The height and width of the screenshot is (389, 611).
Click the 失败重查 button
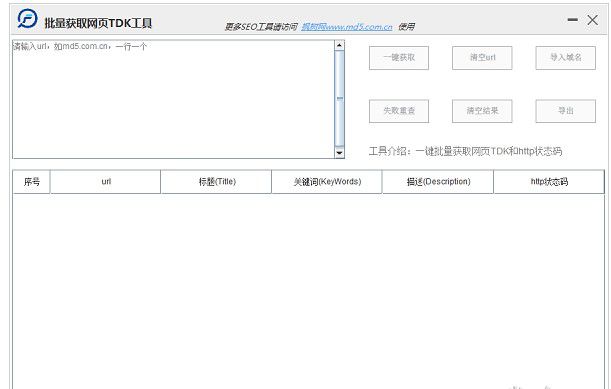click(x=399, y=111)
